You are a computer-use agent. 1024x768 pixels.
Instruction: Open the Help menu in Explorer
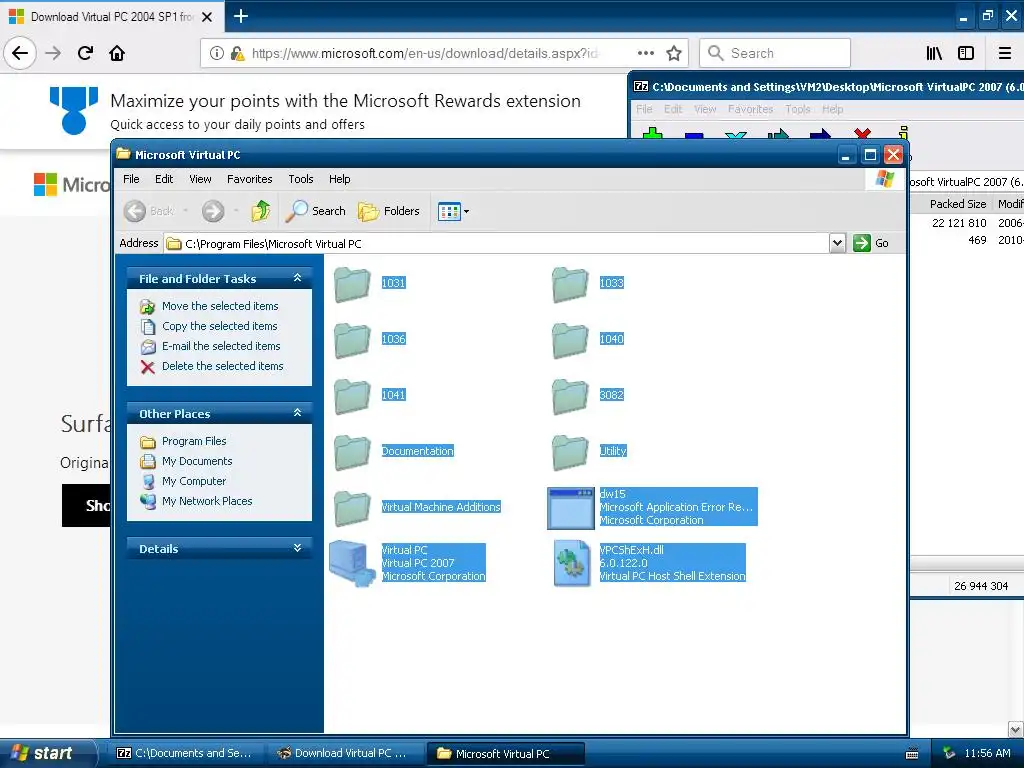(339, 179)
